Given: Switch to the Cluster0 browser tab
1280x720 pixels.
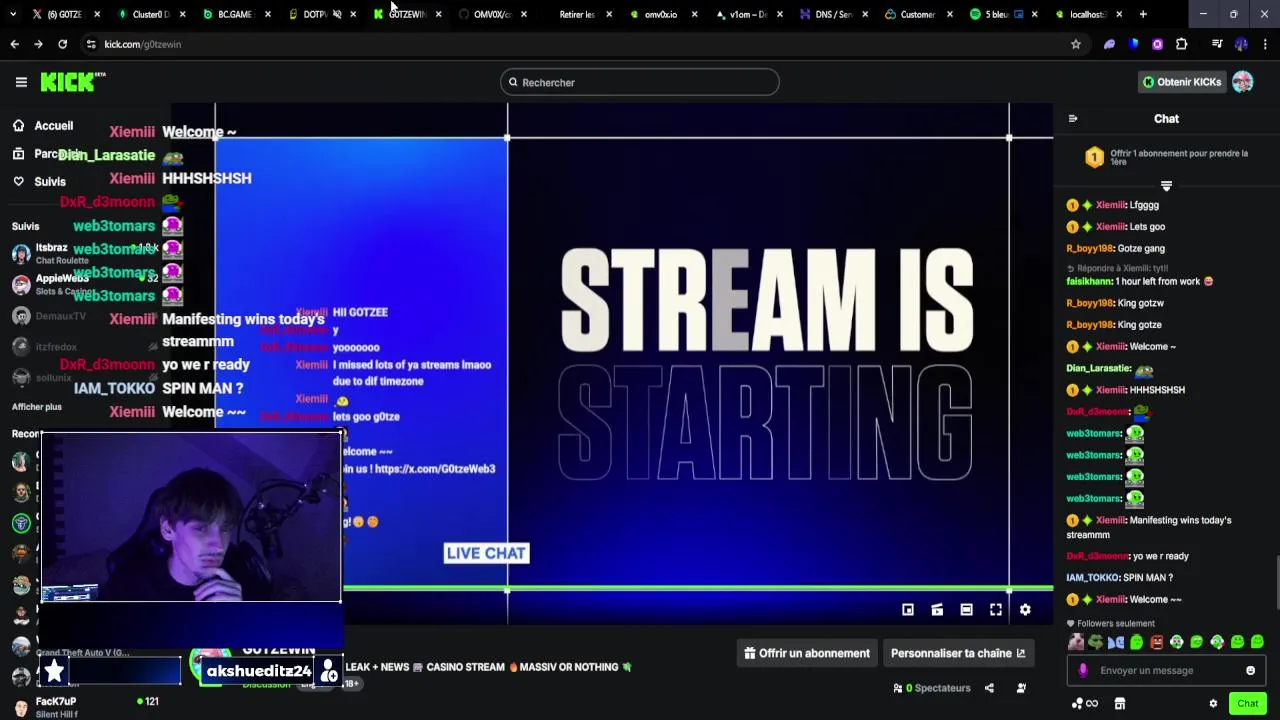Looking at the screenshot, I should [x=150, y=14].
